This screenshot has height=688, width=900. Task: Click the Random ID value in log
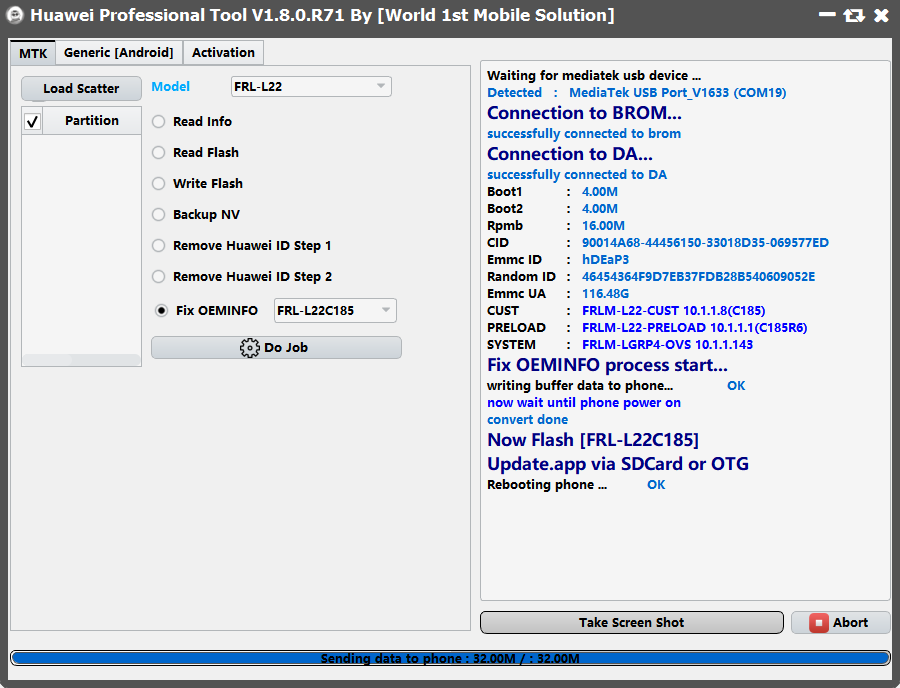698,277
